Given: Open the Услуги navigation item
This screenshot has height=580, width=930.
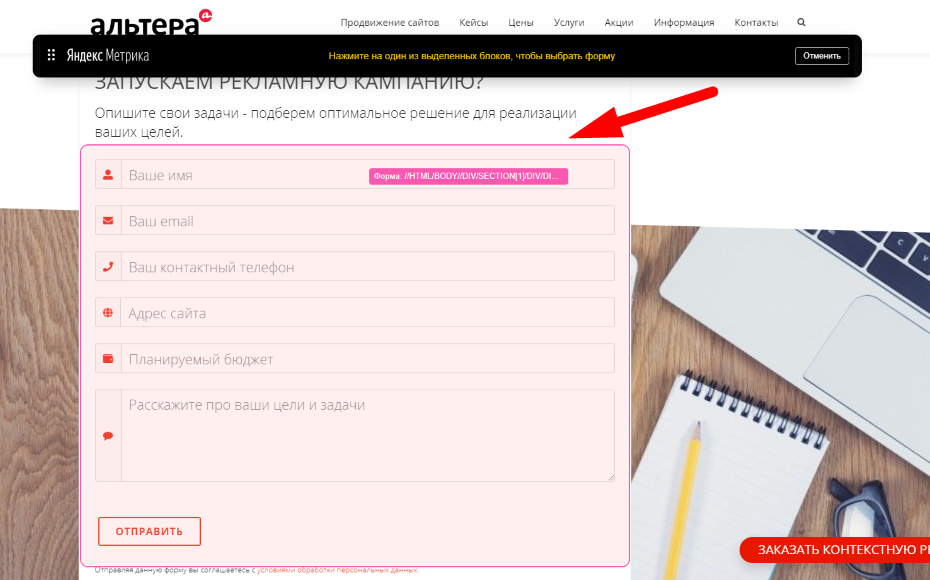Looking at the screenshot, I should click(569, 23).
